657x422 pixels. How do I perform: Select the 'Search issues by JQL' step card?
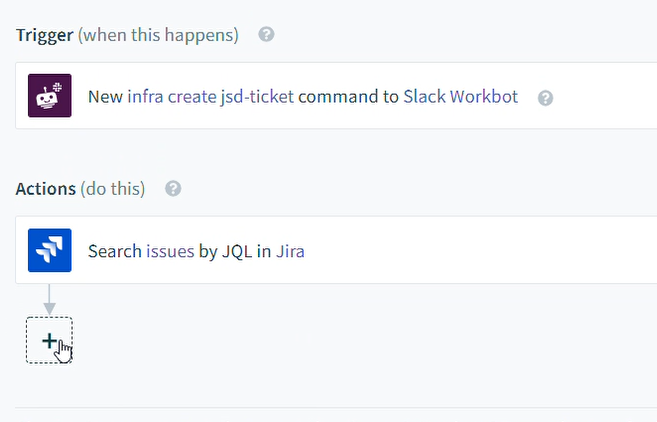[x=336, y=250]
